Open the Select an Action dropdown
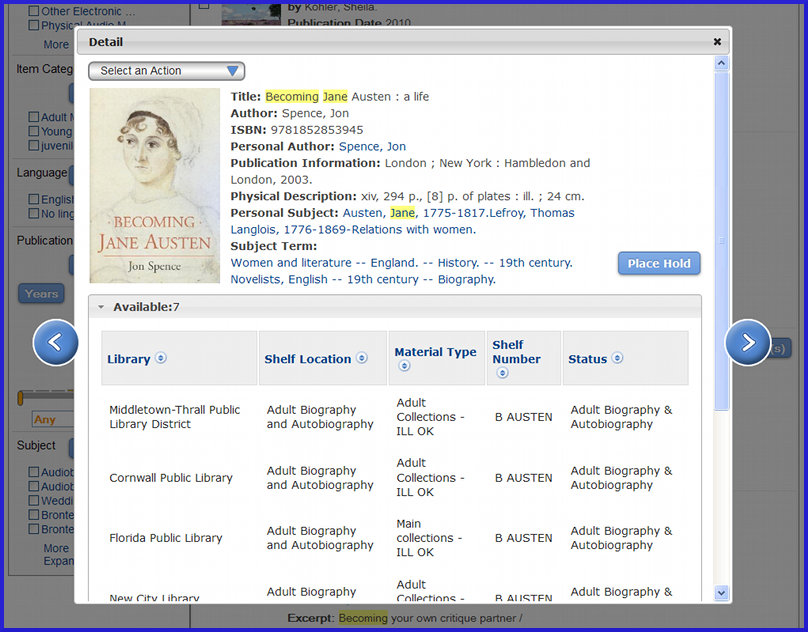The image size is (808, 632). pyautogui.click(x=166, y=71)
